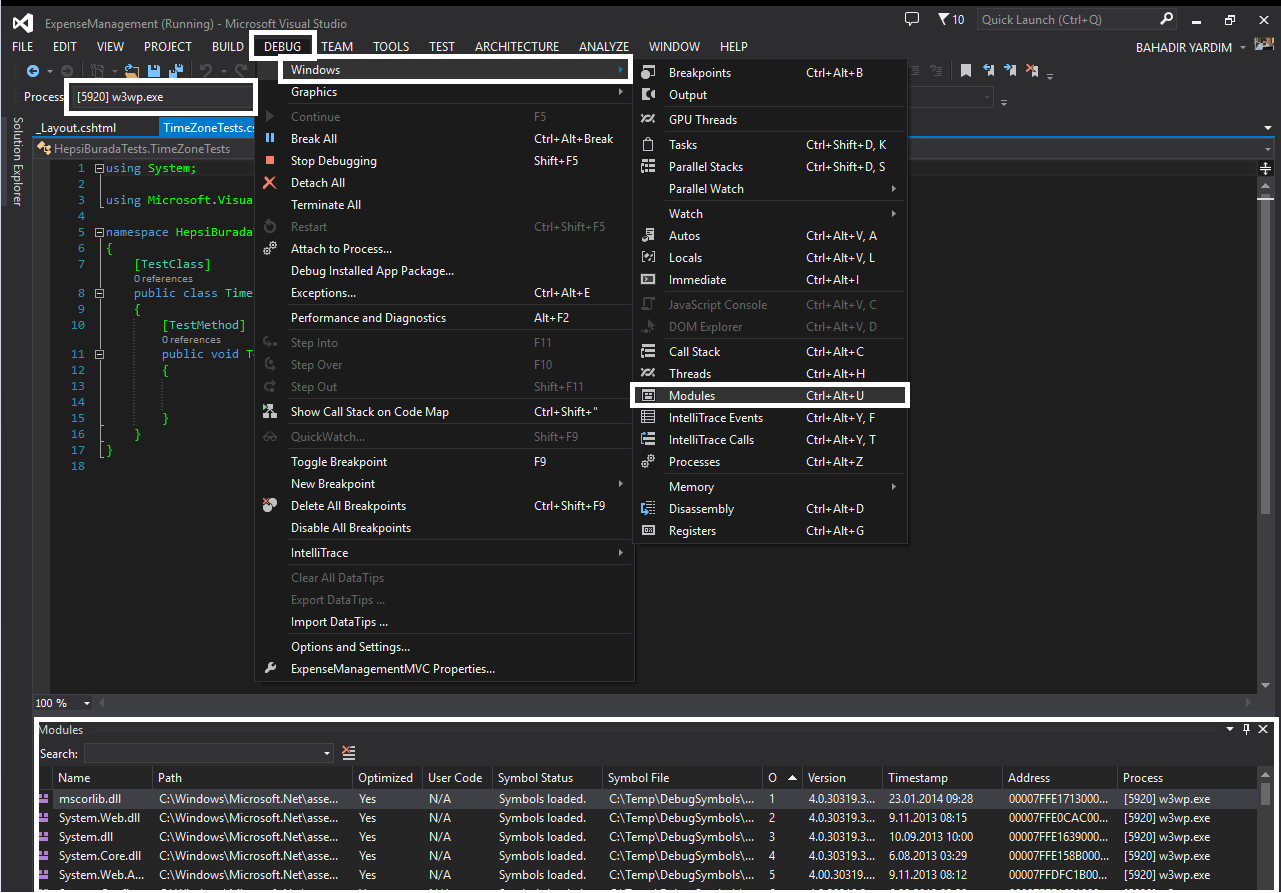Click the clear search filter icon in Modules
Image resolution: width=1281 pixels, height=893 pixels.
[x=349, y=753]
